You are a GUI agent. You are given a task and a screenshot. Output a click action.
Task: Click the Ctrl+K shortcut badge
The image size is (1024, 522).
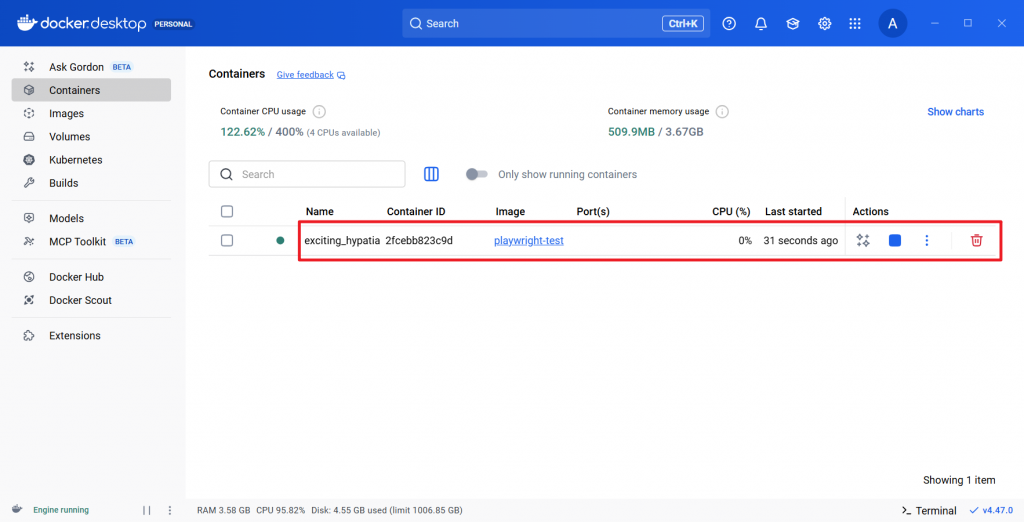tap(682, 24)
